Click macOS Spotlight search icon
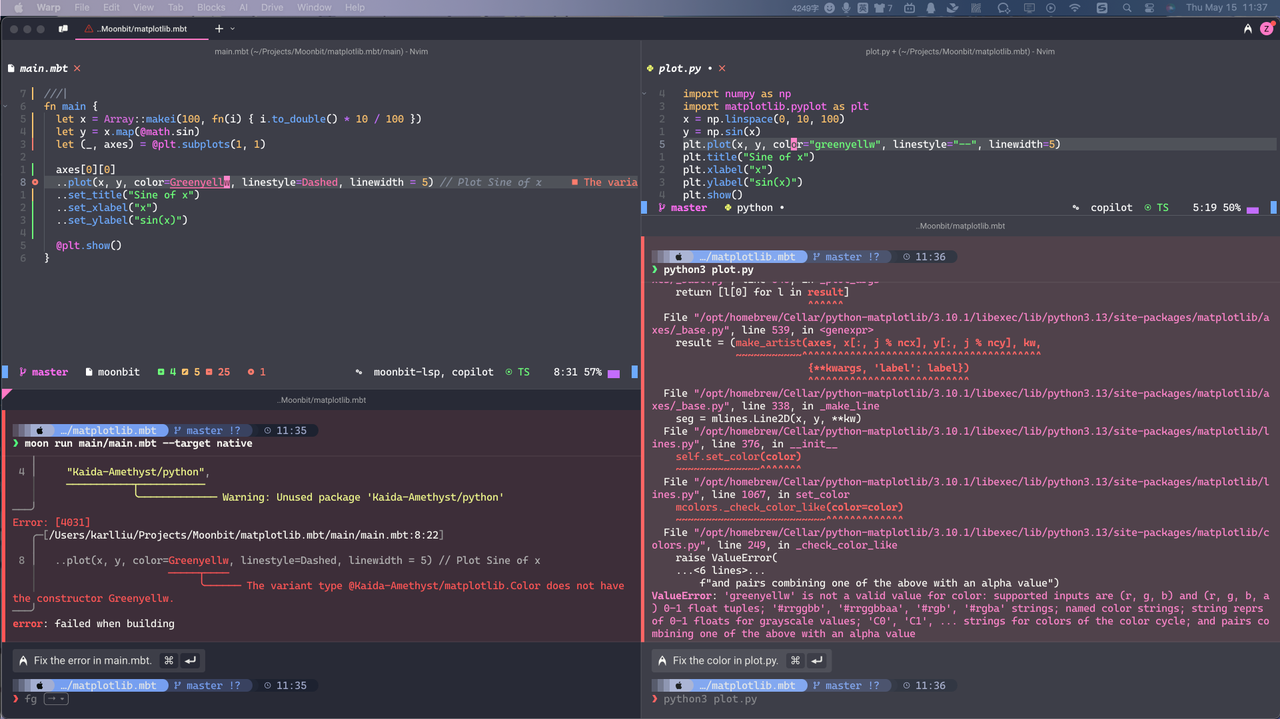This screenshot has height=719, width=1280. pyautogui.click(x=1127, y=8)
